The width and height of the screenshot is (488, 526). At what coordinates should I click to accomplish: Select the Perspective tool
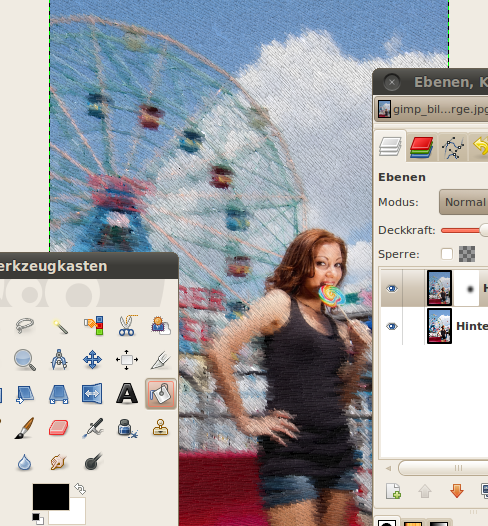click(x=59, y=394)
